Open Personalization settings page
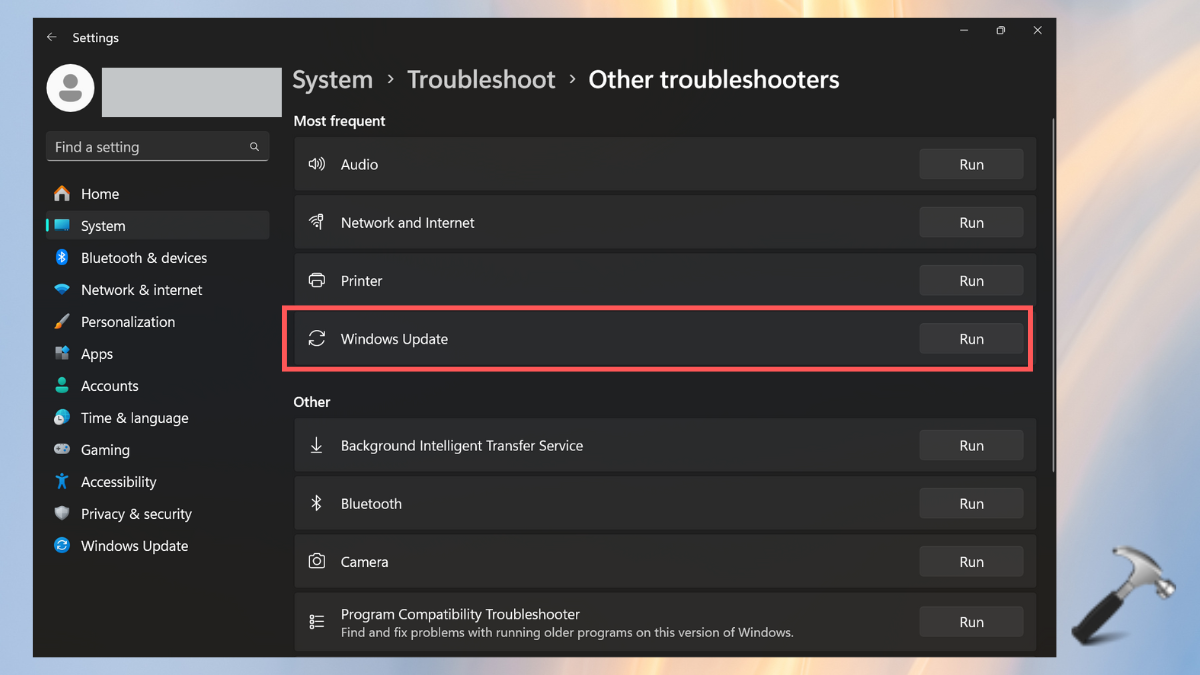This screenshot has width=1200, height=675. coord(158,322)
